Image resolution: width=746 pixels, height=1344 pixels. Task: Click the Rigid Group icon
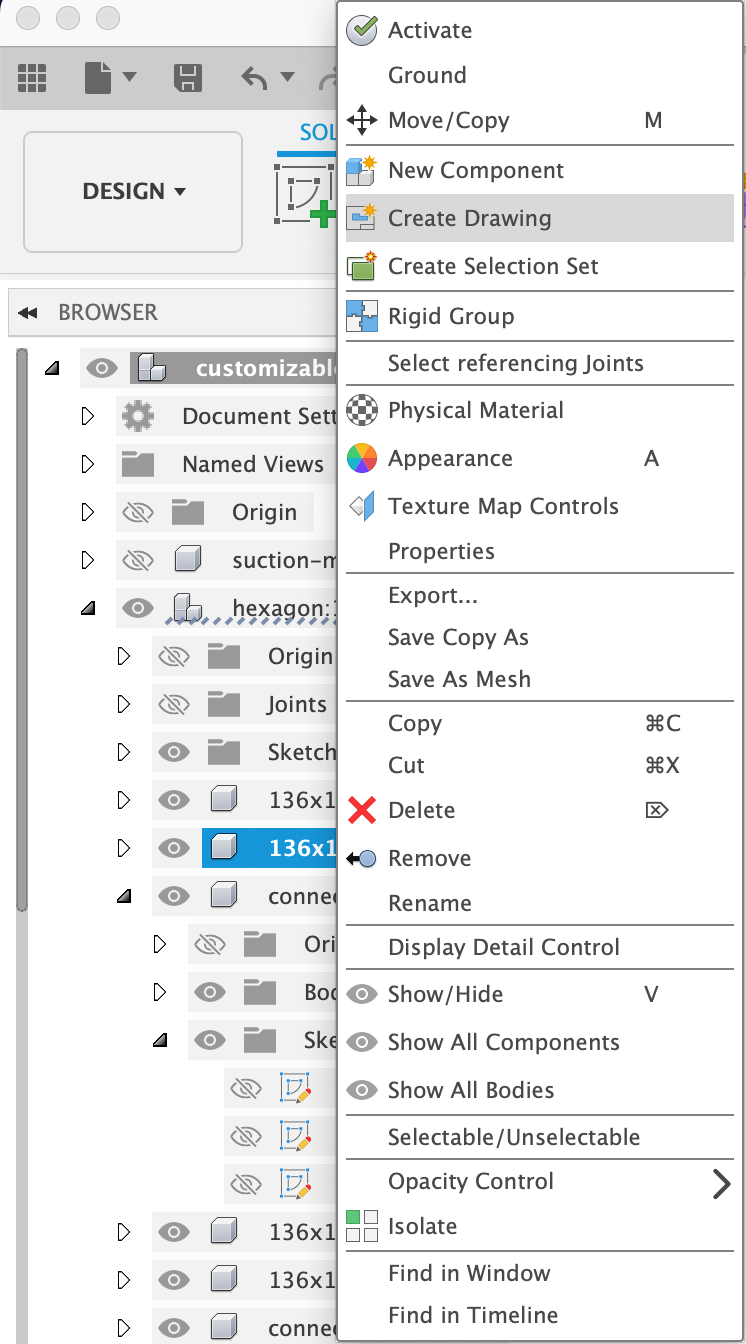point(361,316)
